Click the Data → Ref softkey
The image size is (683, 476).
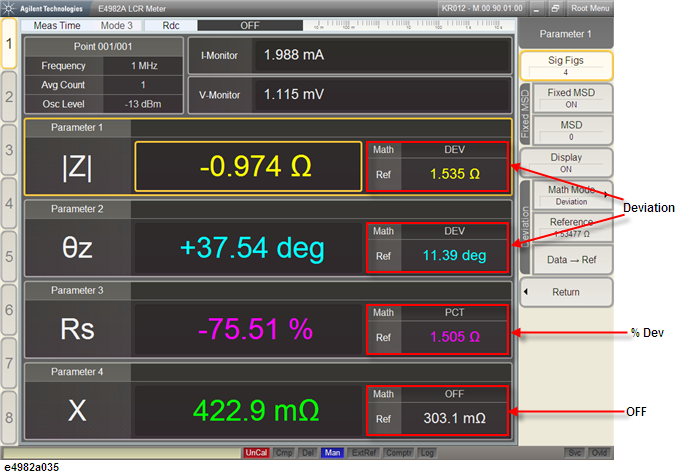pos(571,260)
